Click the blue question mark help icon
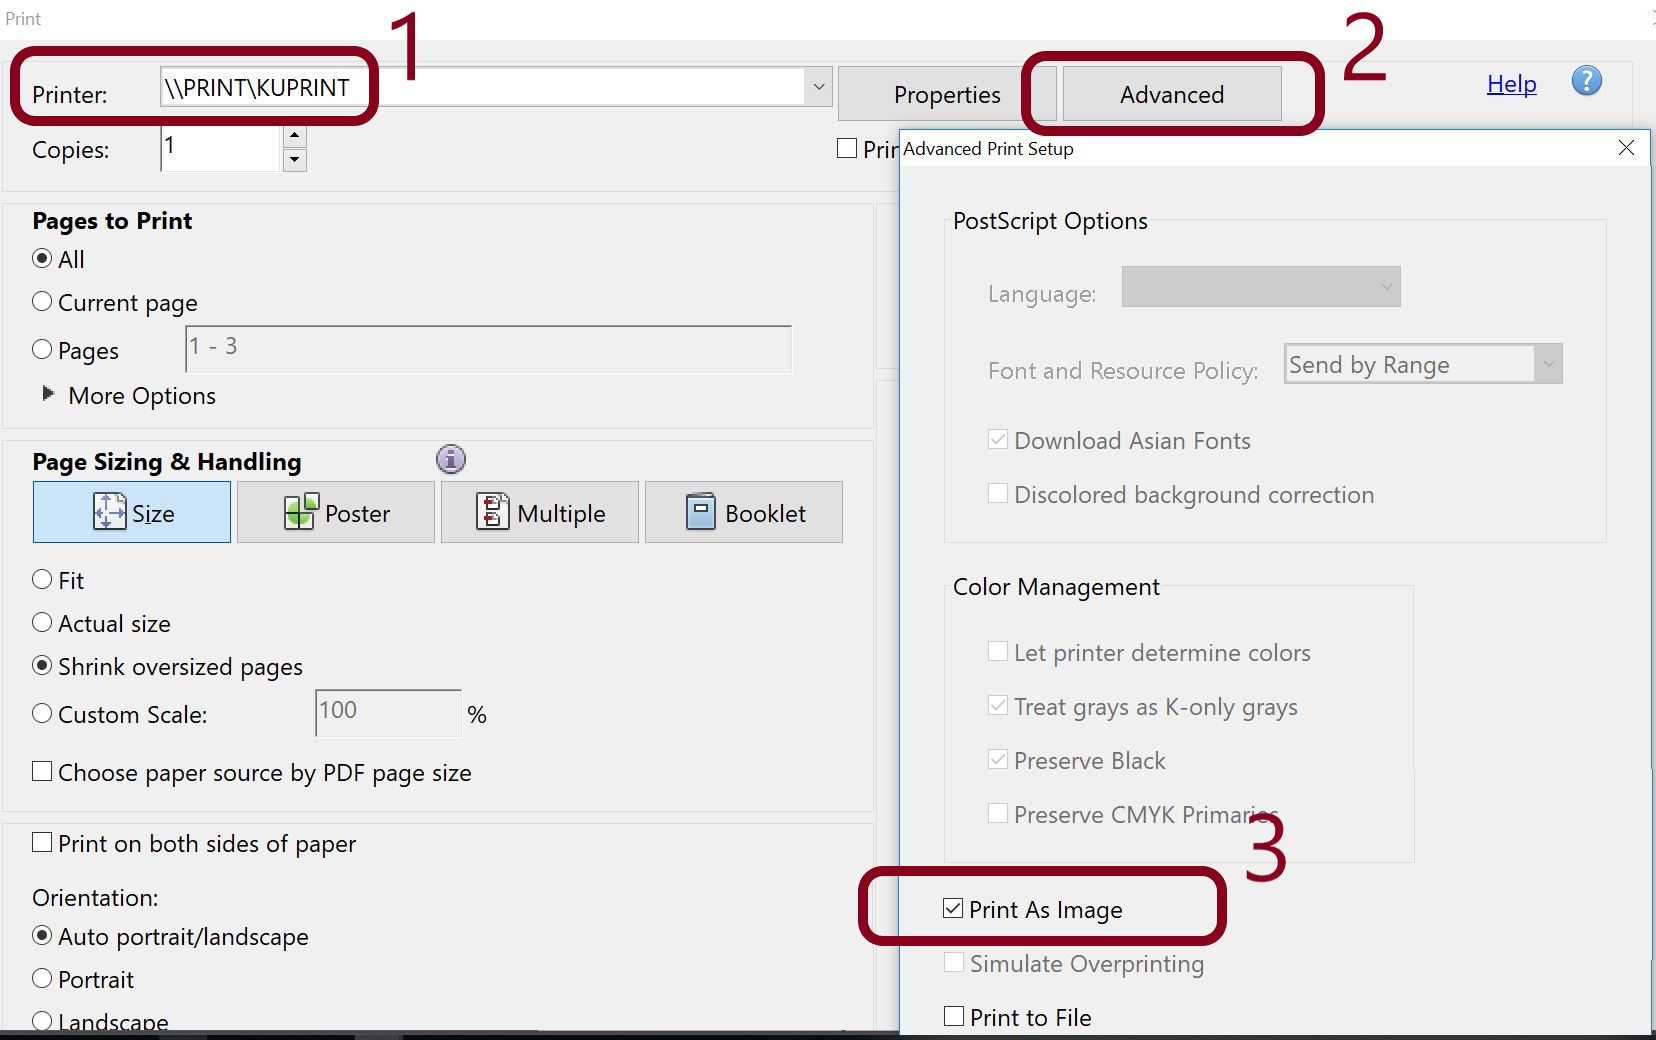The image size is (1656, 1040). [x=1587, y=81]
